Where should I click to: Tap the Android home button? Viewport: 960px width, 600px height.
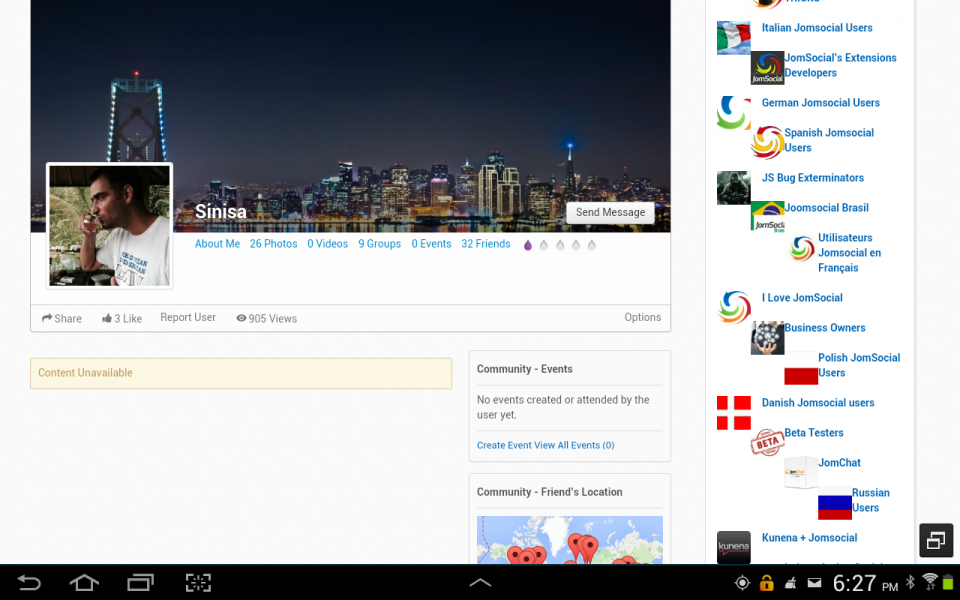coord(84,582)
